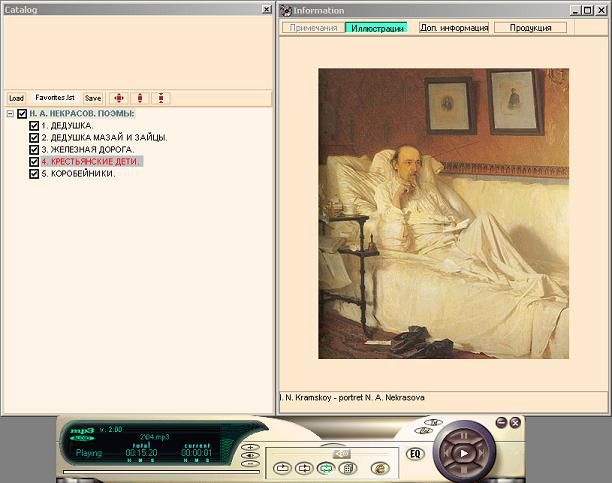Click the Internet Explorer icon in the player
This screenshot has width=612, height=483.
click(x=379, y=467)
